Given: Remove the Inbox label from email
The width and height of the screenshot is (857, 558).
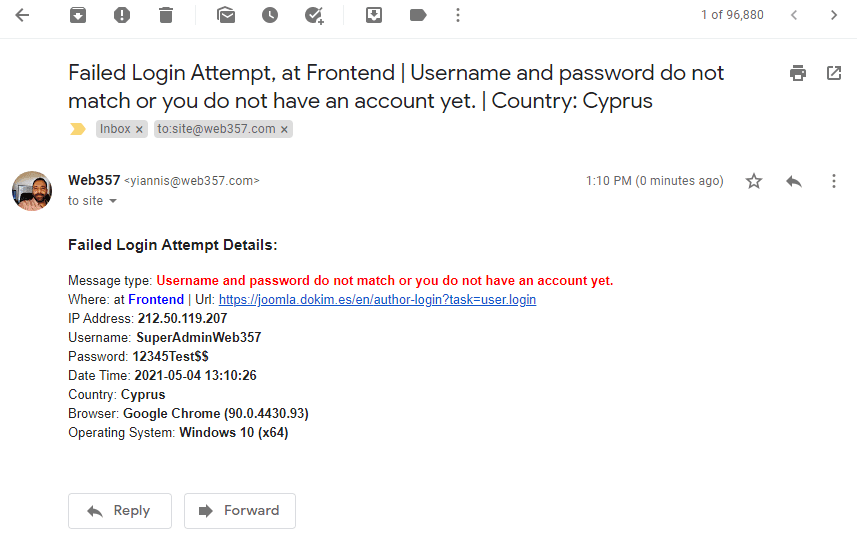Looking at the screenshot, I should (x=140, y=130).
